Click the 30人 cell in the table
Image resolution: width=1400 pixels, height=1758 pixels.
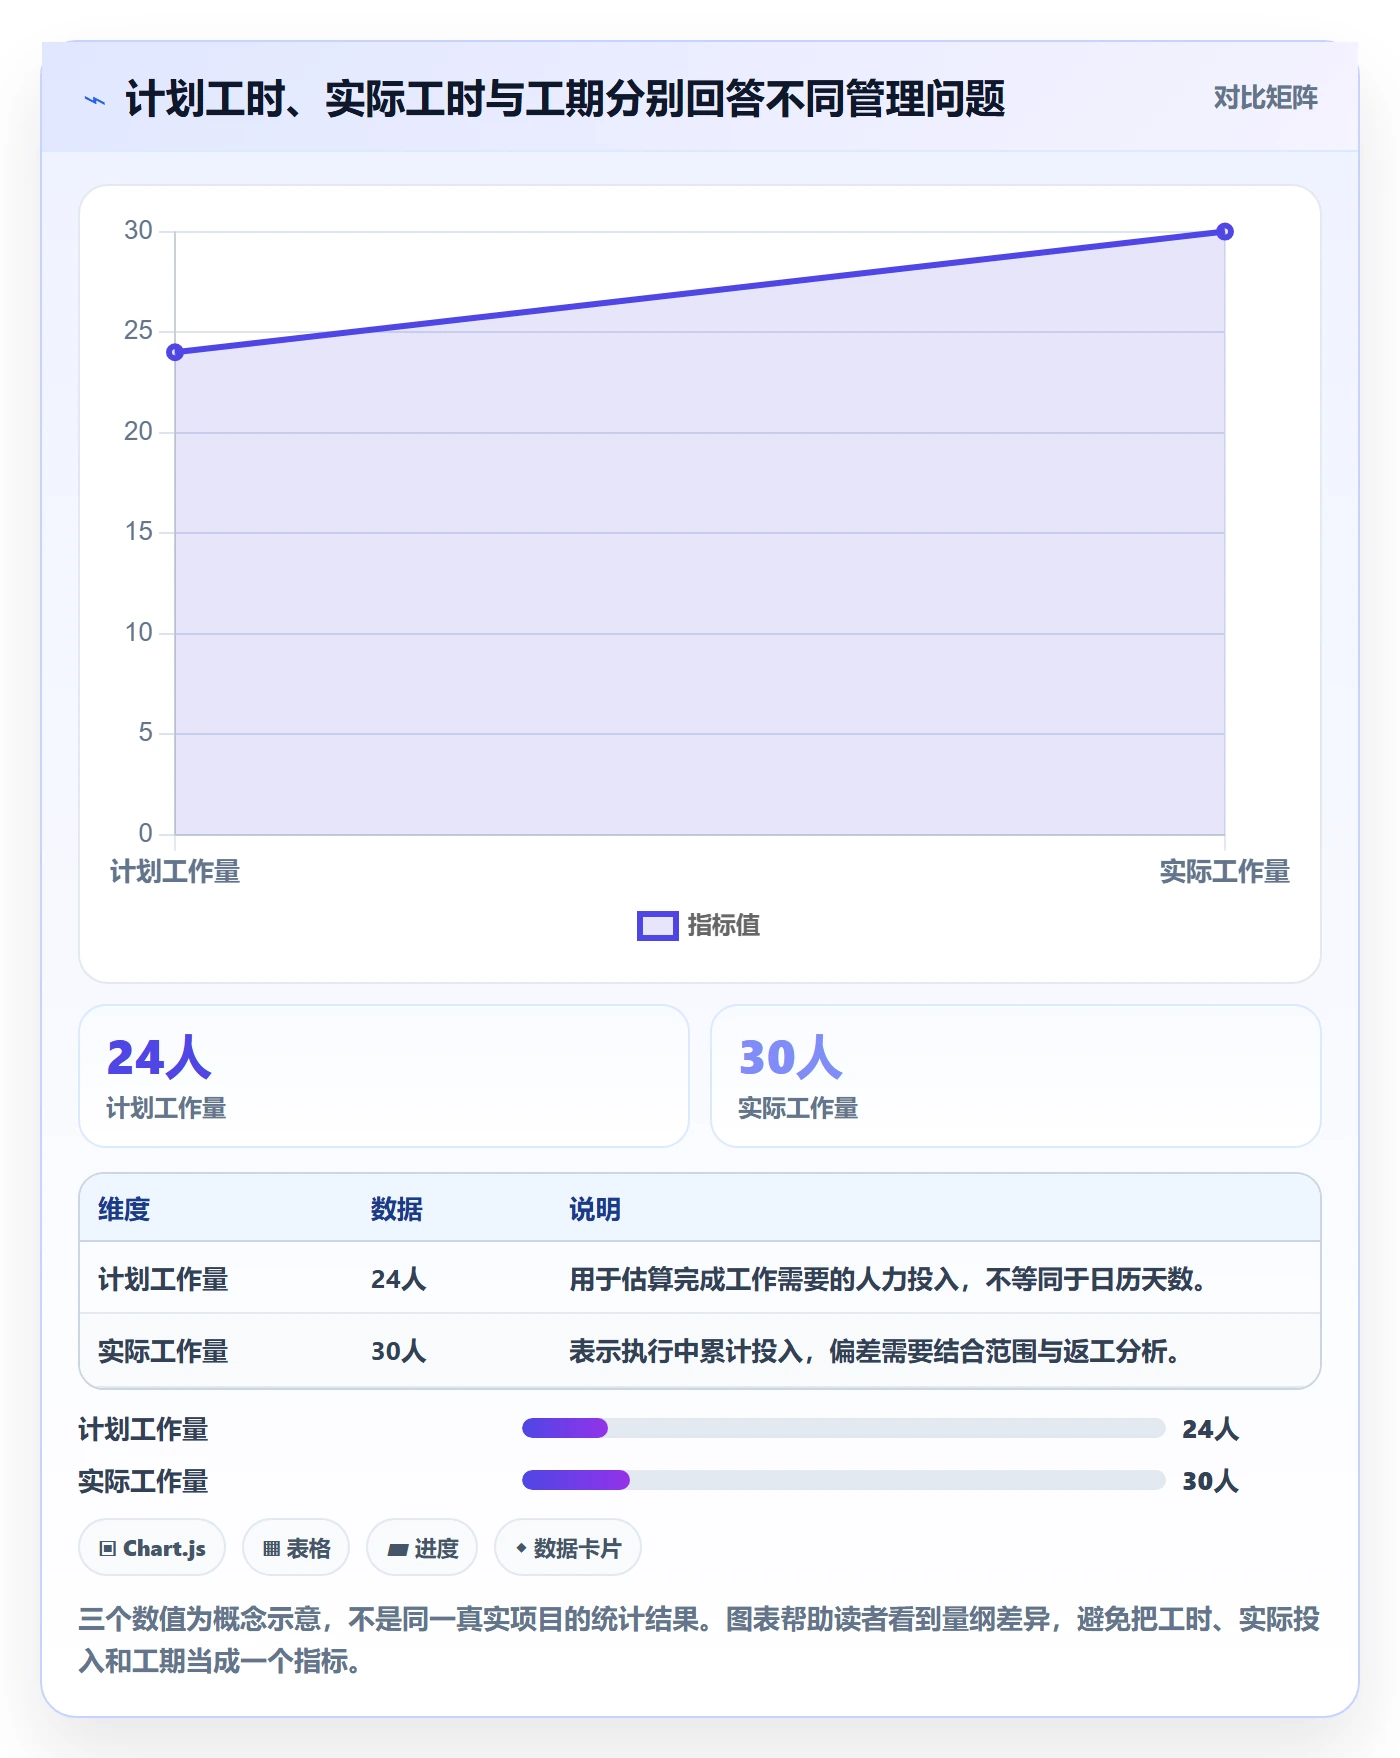(399, 1352)
